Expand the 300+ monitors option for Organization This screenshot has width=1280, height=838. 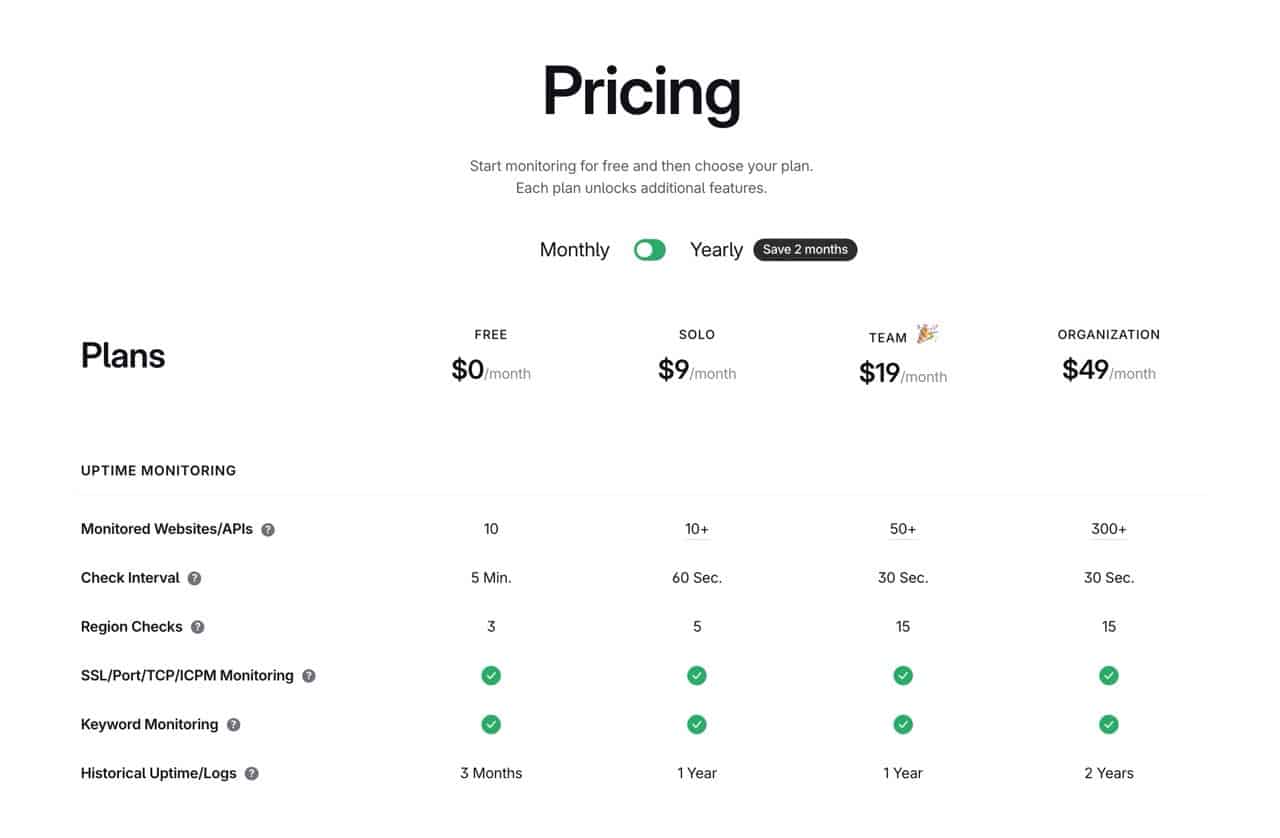[1108, 529]
